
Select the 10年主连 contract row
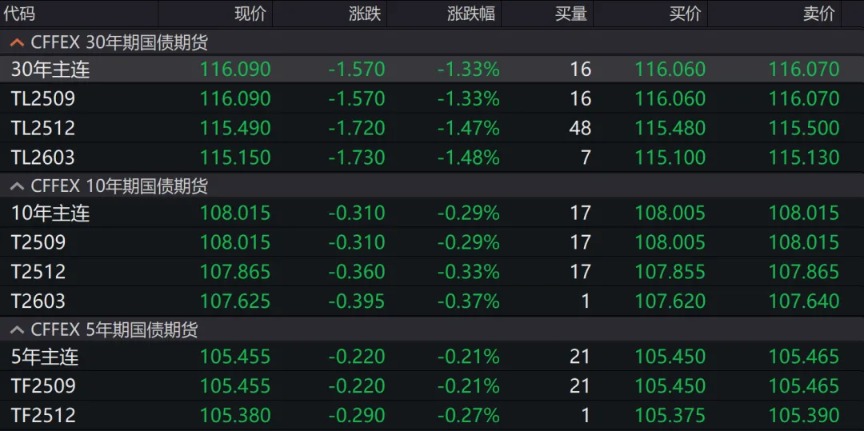point(51,213)
